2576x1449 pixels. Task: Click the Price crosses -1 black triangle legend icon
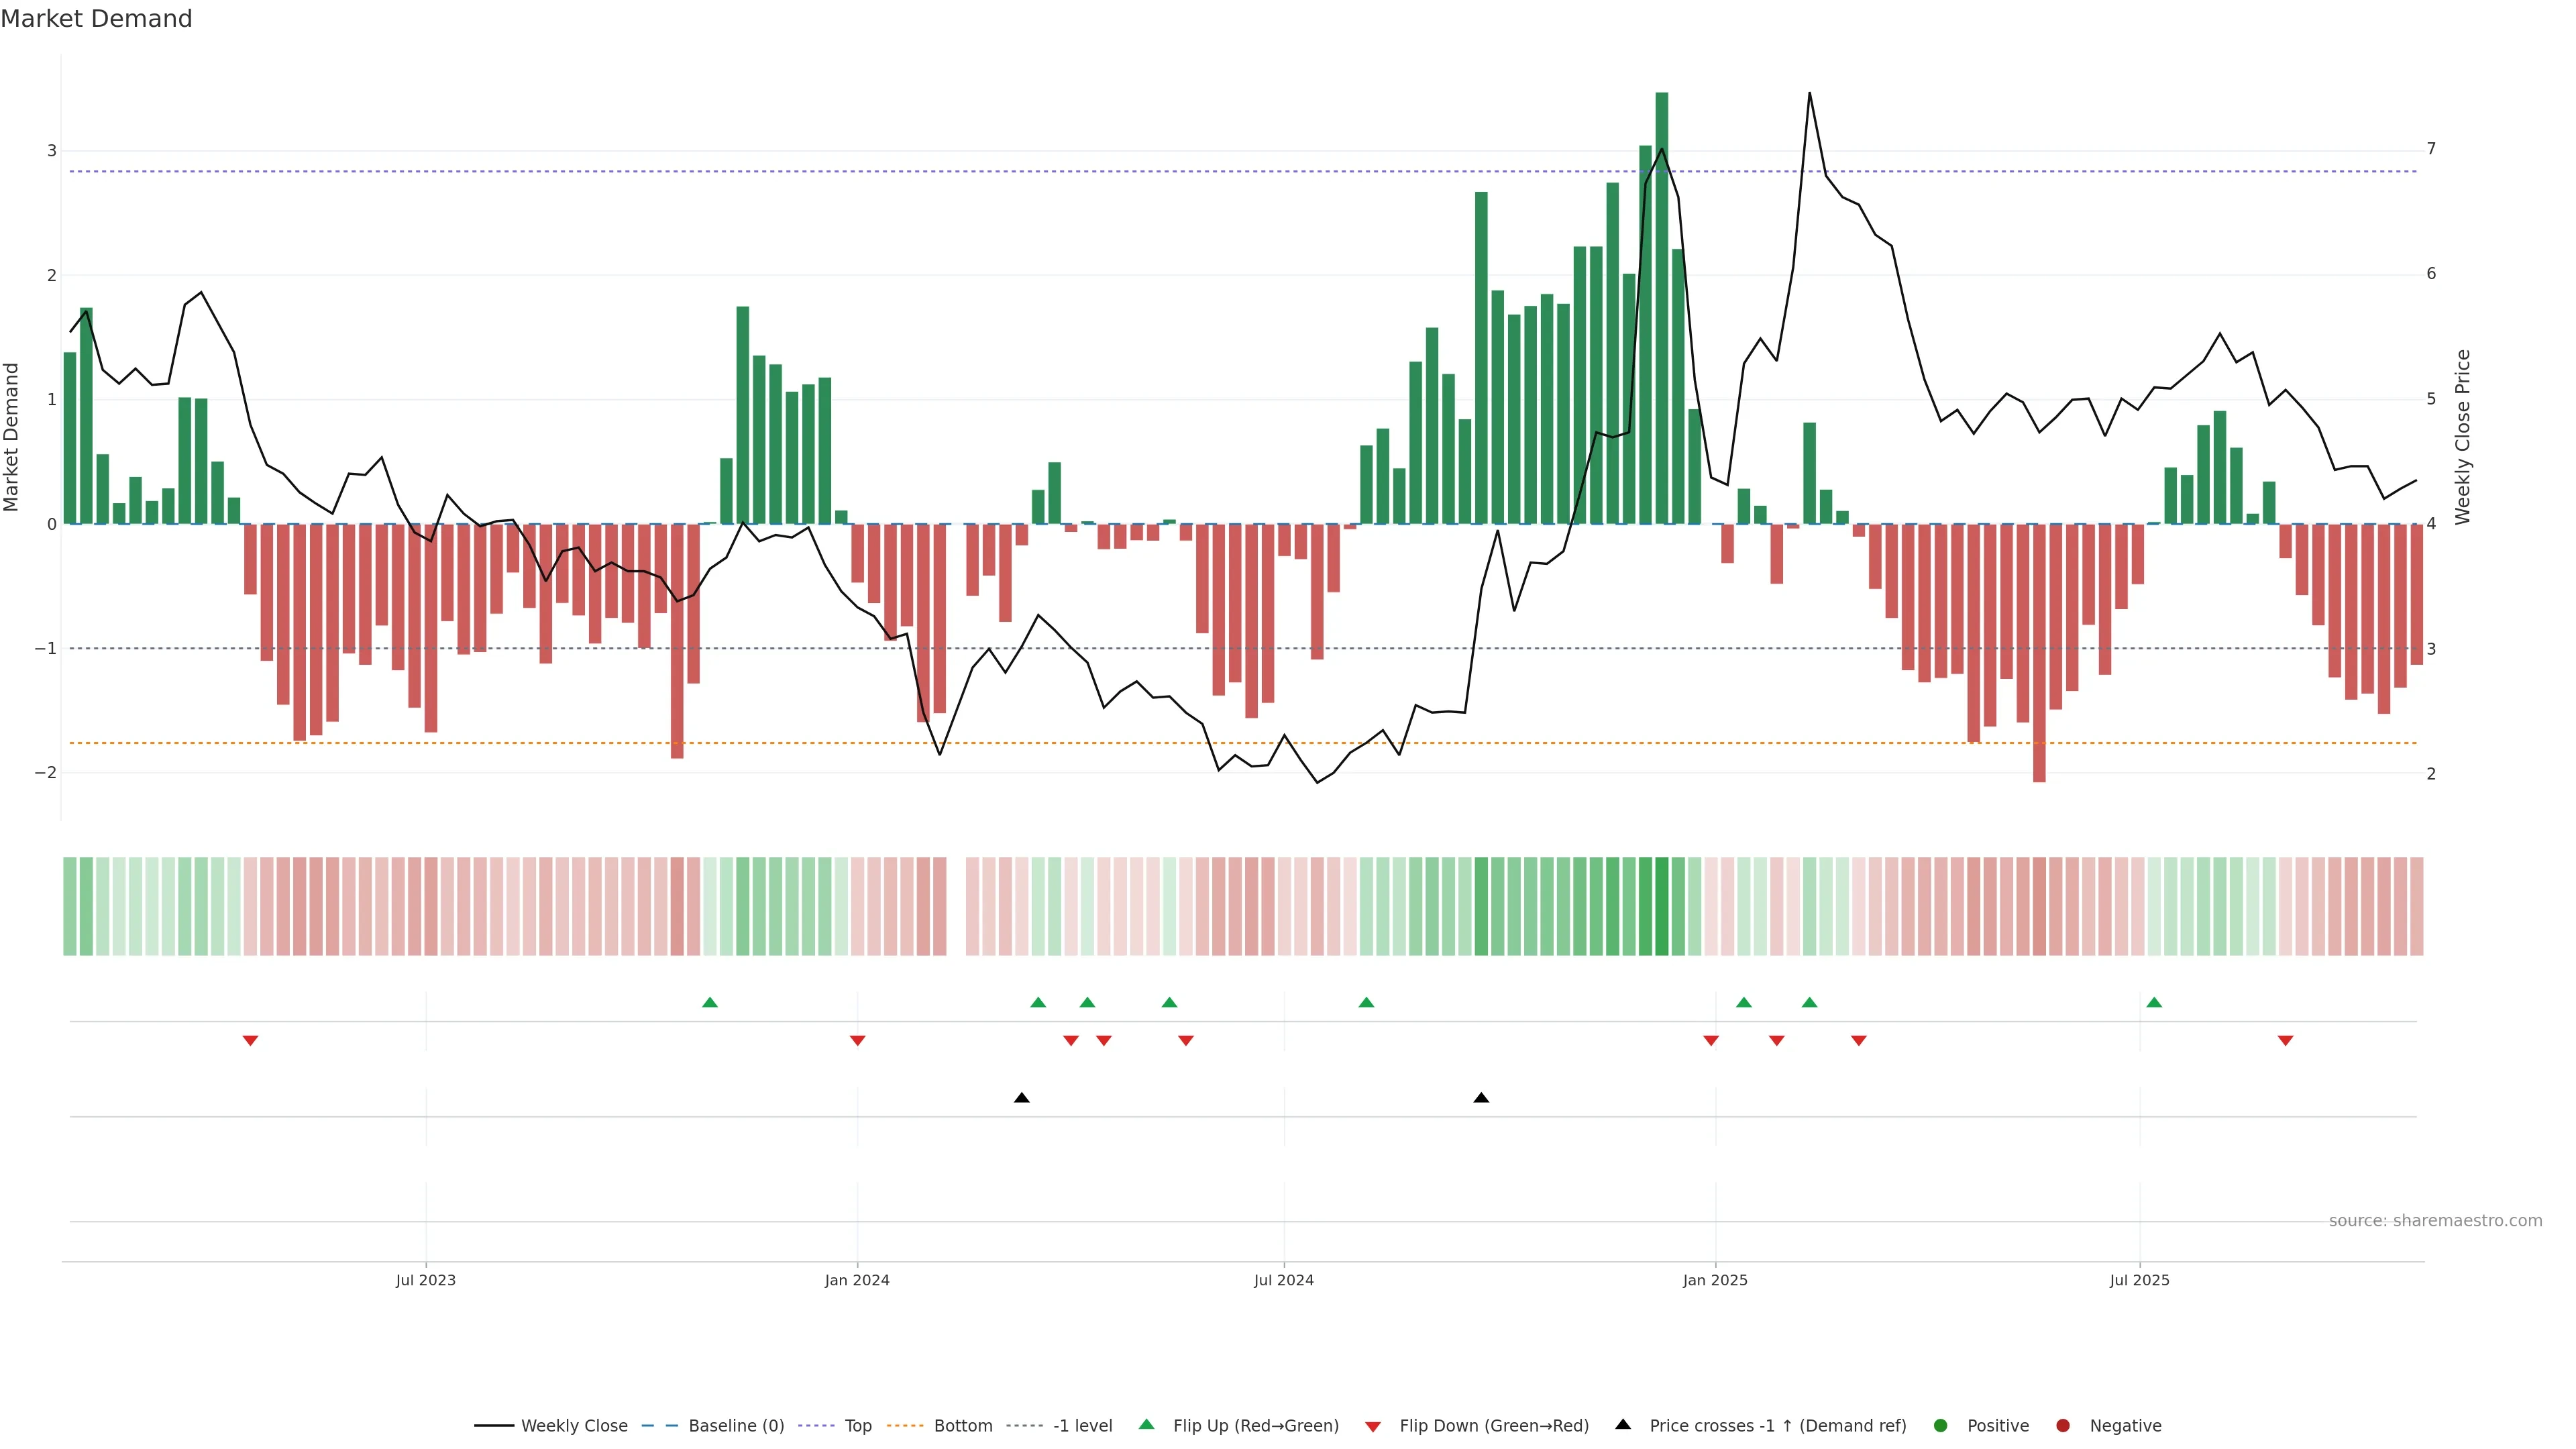(1623, 1425)
